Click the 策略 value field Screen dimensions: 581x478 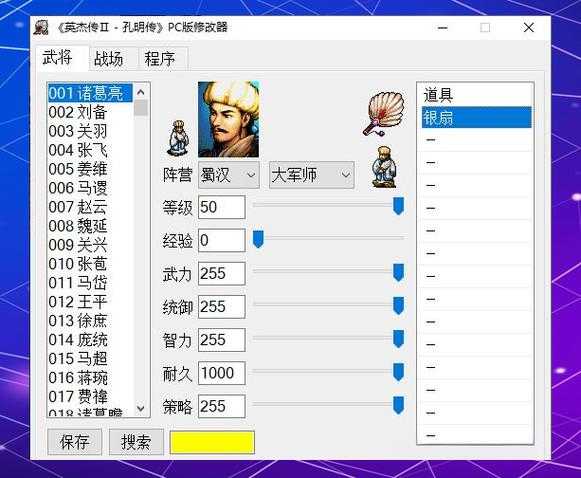222,406
